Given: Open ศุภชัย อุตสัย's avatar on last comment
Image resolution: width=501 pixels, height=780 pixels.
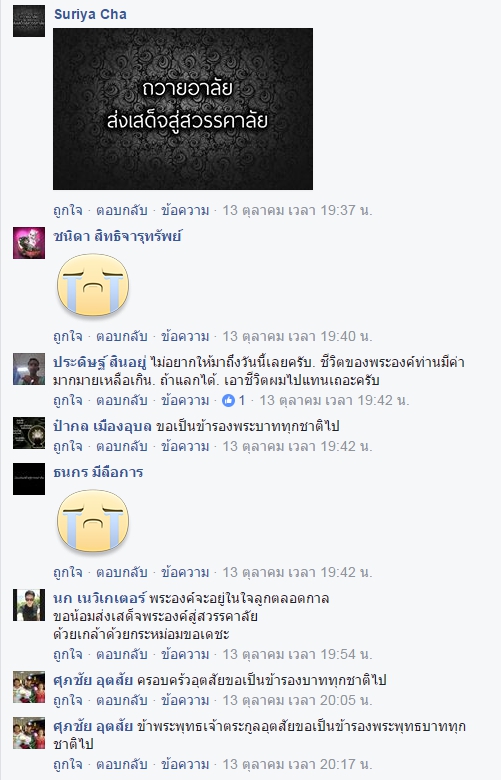Looking at the screenshot, I should point(29,733).
